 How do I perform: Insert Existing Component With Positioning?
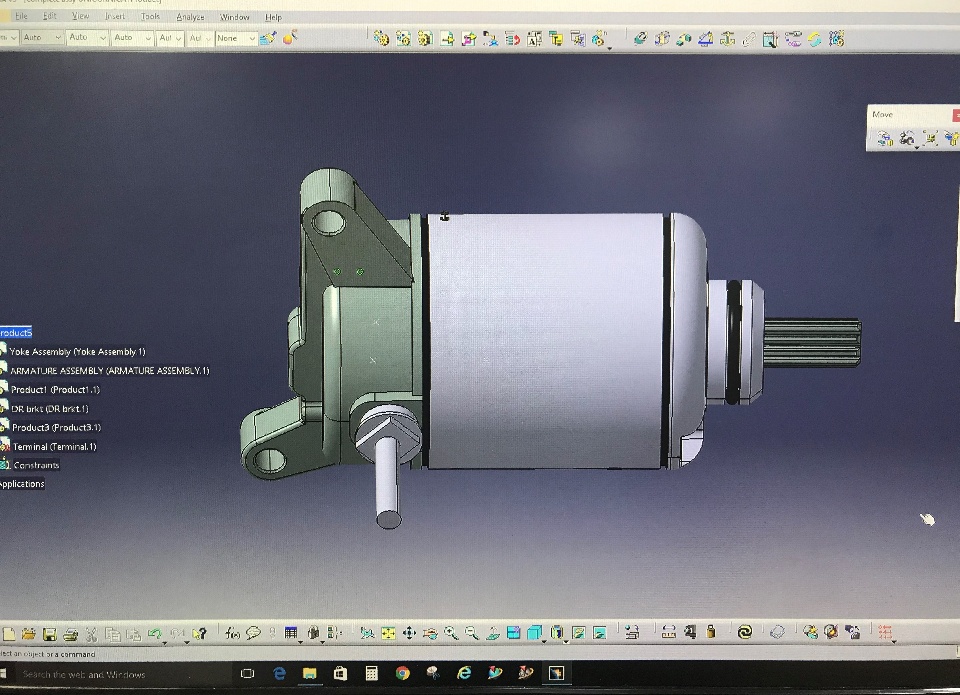pos(469,39)
